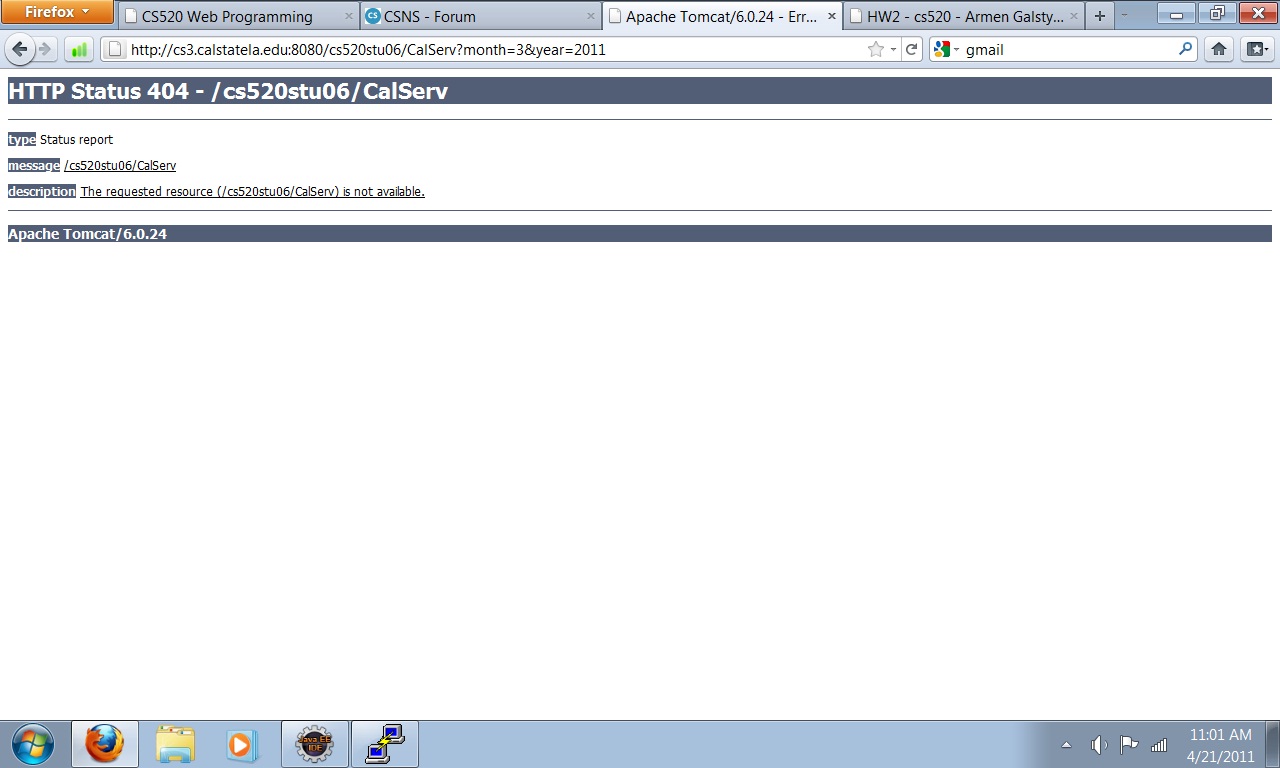Restore down the Firefox window
The width and height of the screenshot is (1280, 768).
pyautogui.click(x=1217, y=12)
